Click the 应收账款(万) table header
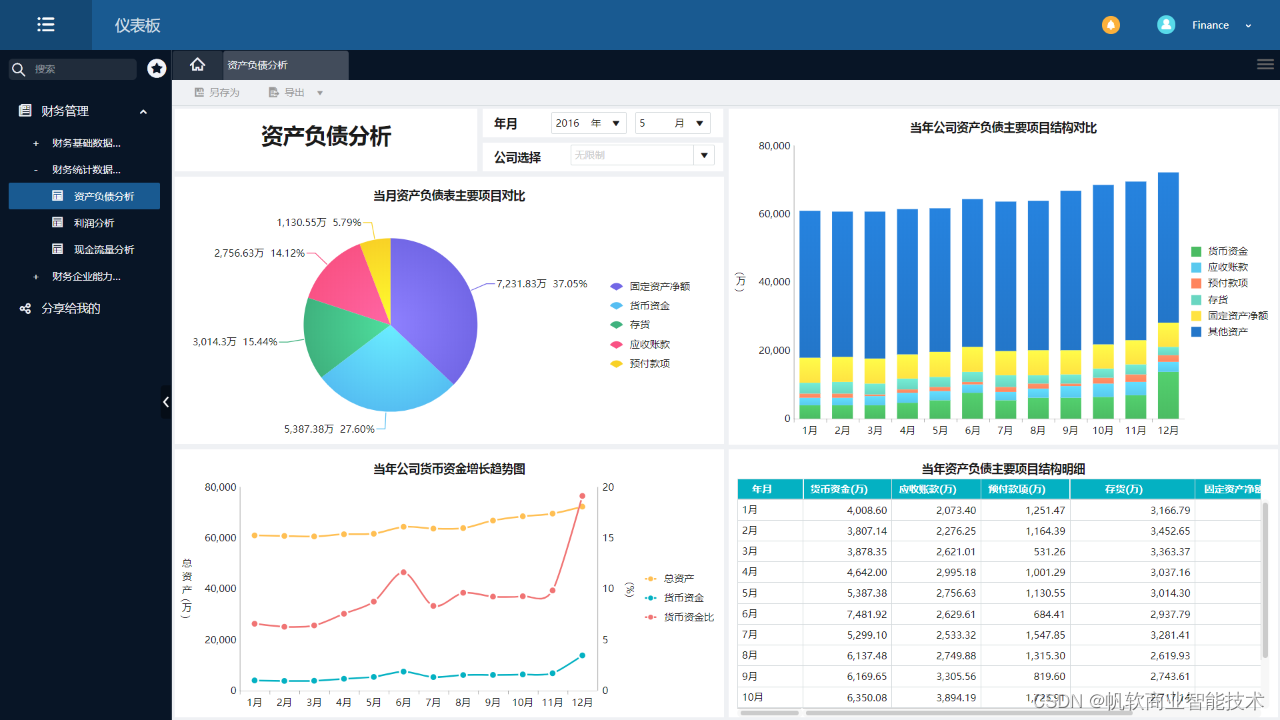1280x720 pixels. pos(936,489)
